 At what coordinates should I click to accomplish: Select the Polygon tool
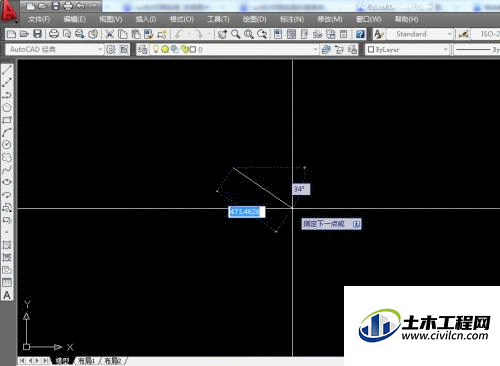point(7,107)
